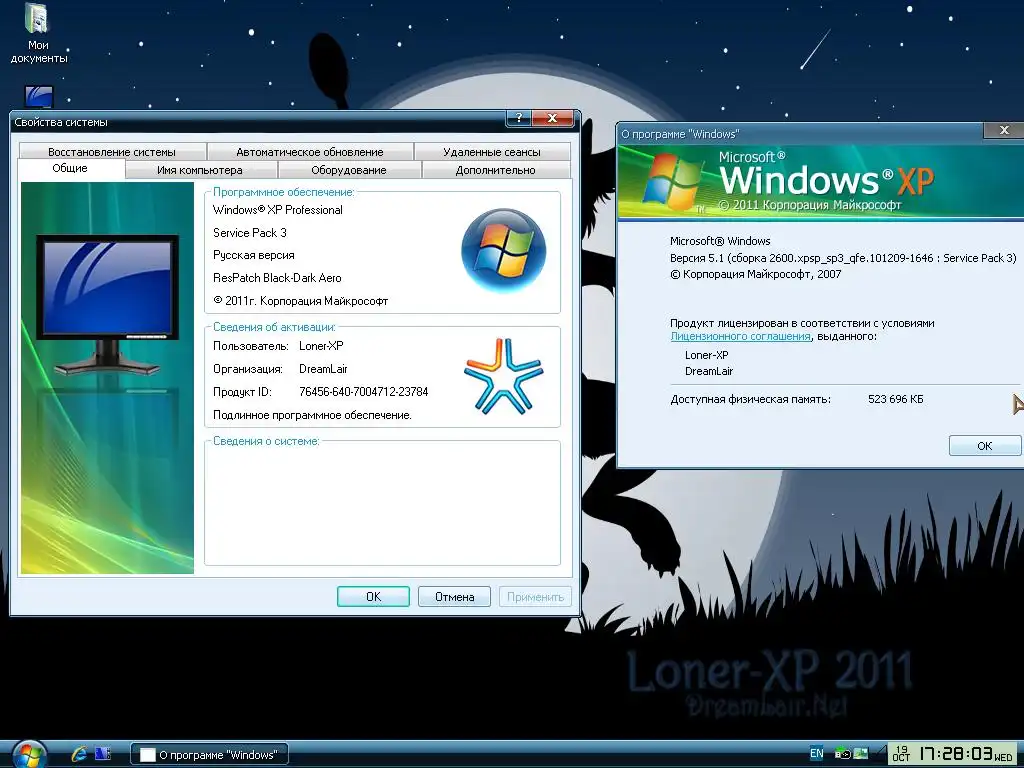Screen dimensions: 1024x768
Task: Open the Дополнительно tab
Action: click(x=496, y=170)
